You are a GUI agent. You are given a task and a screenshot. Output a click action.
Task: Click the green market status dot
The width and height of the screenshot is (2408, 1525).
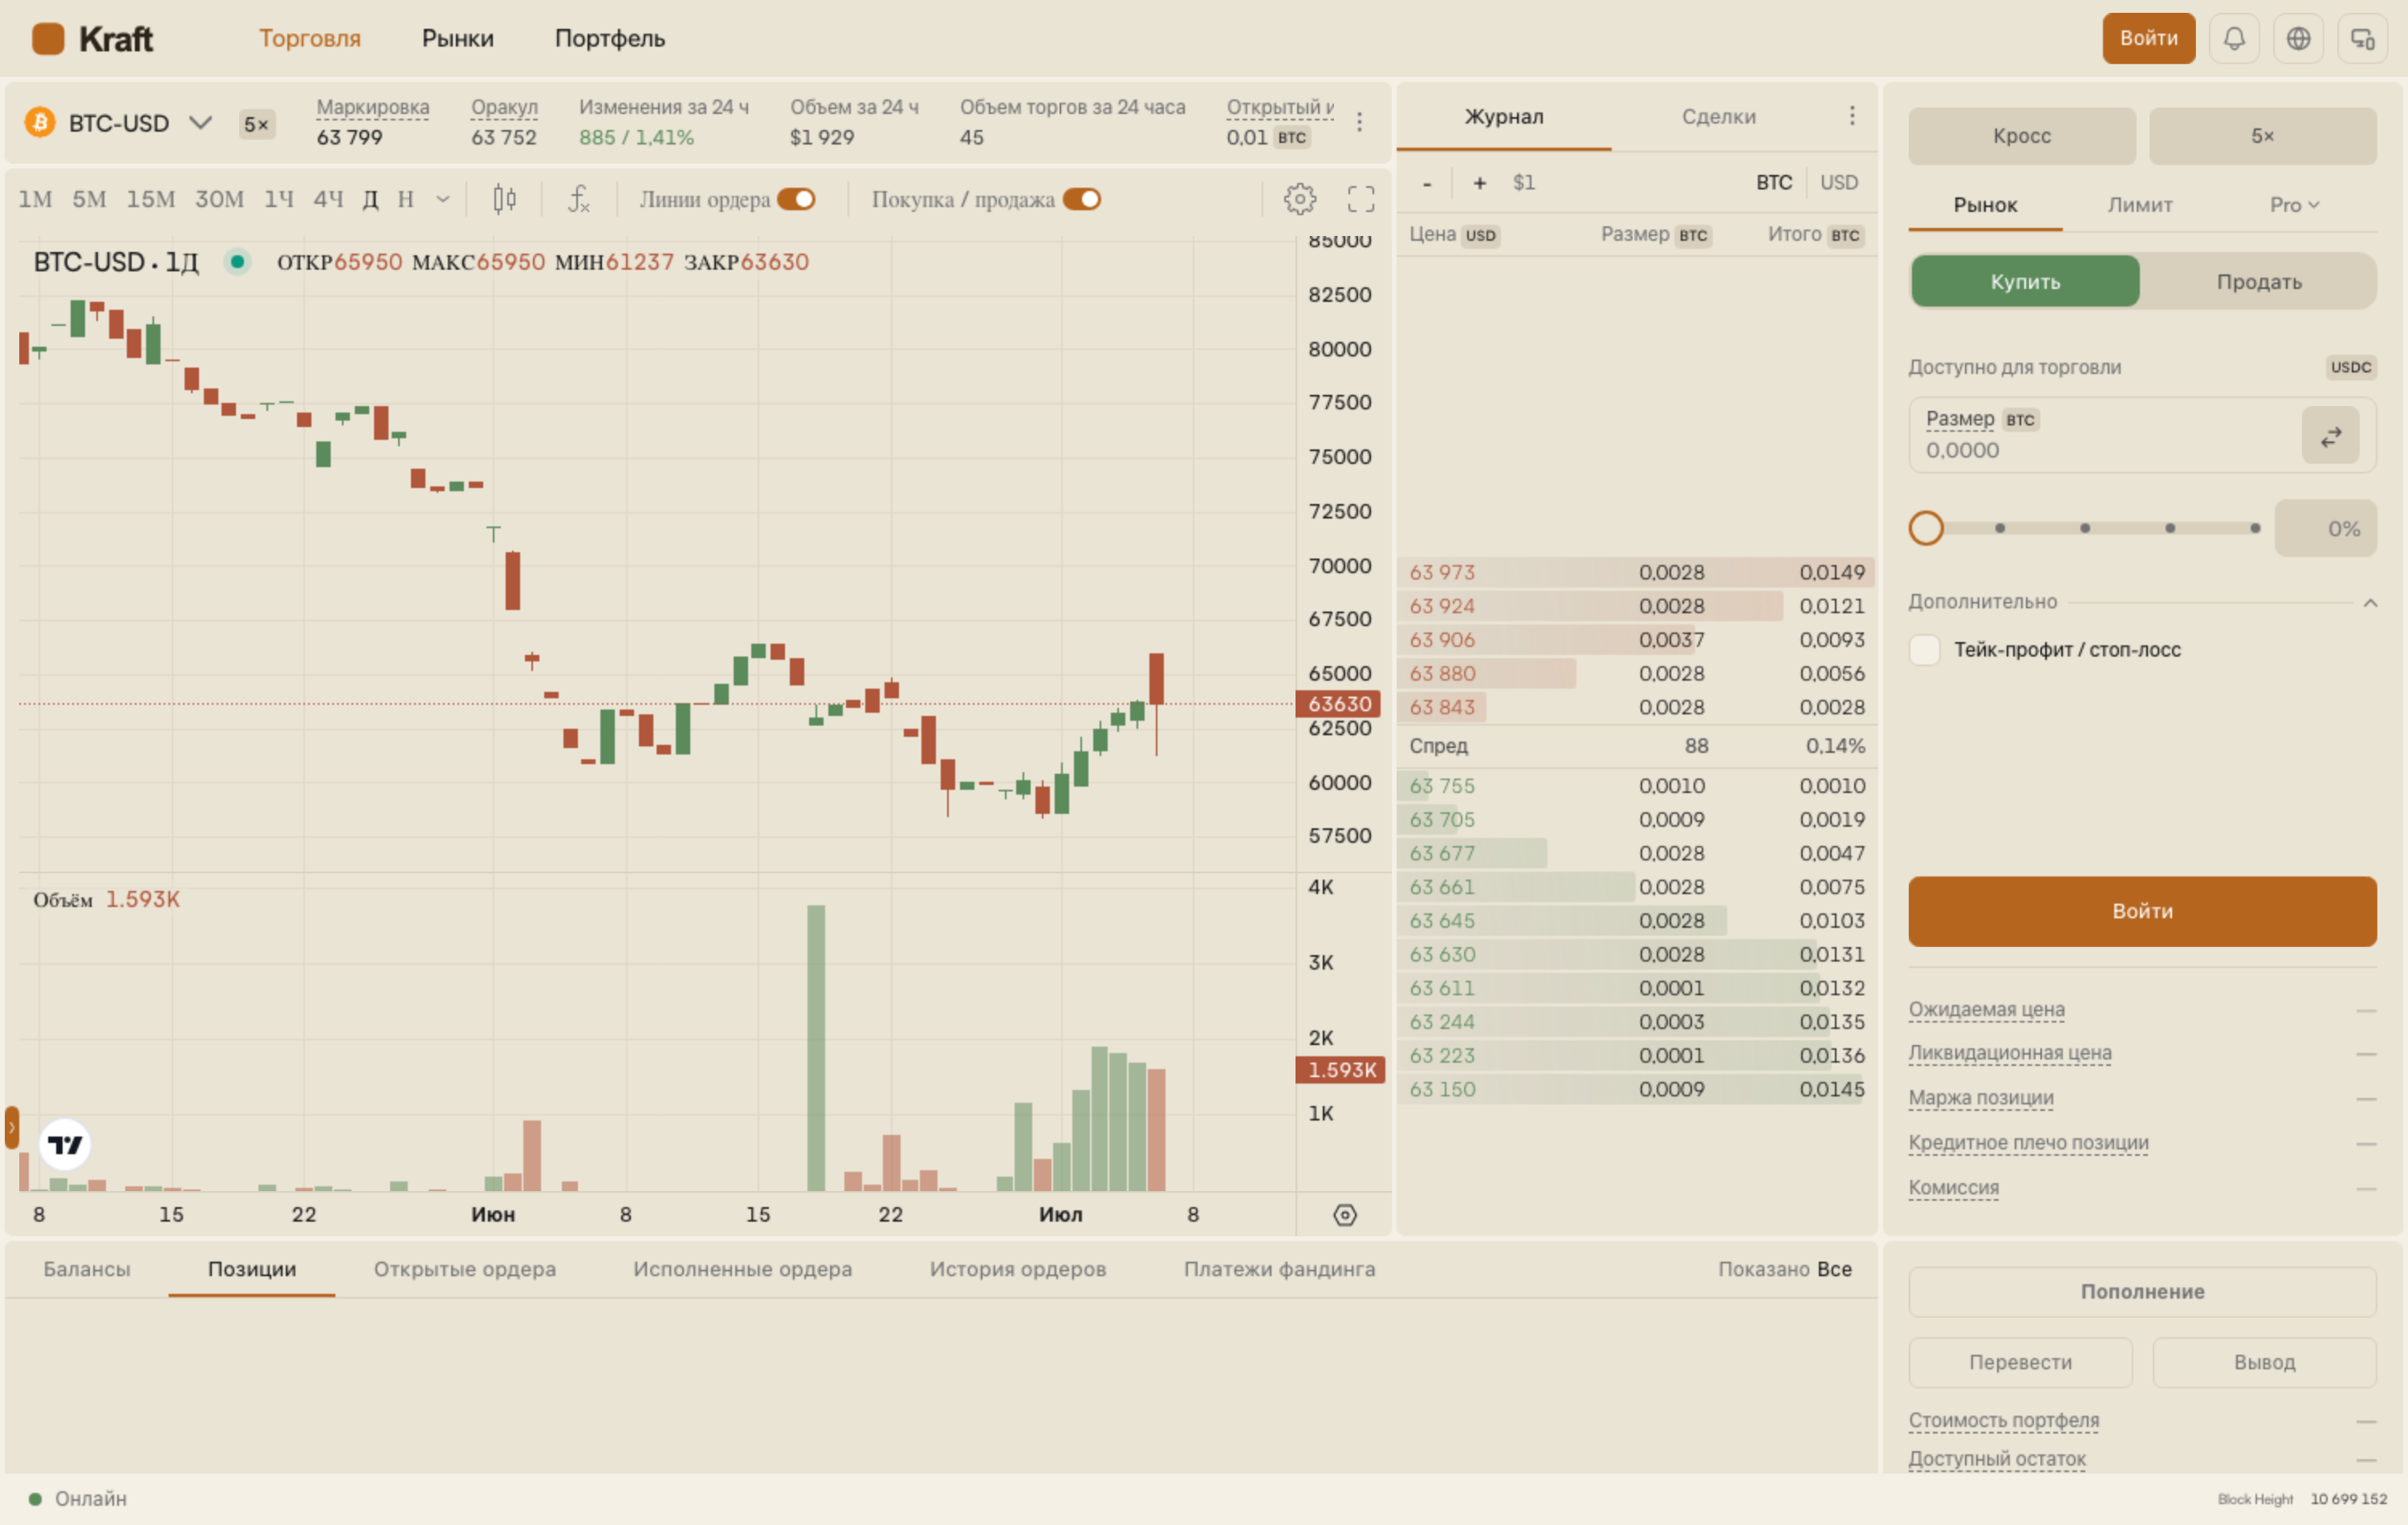coord(237,262)
